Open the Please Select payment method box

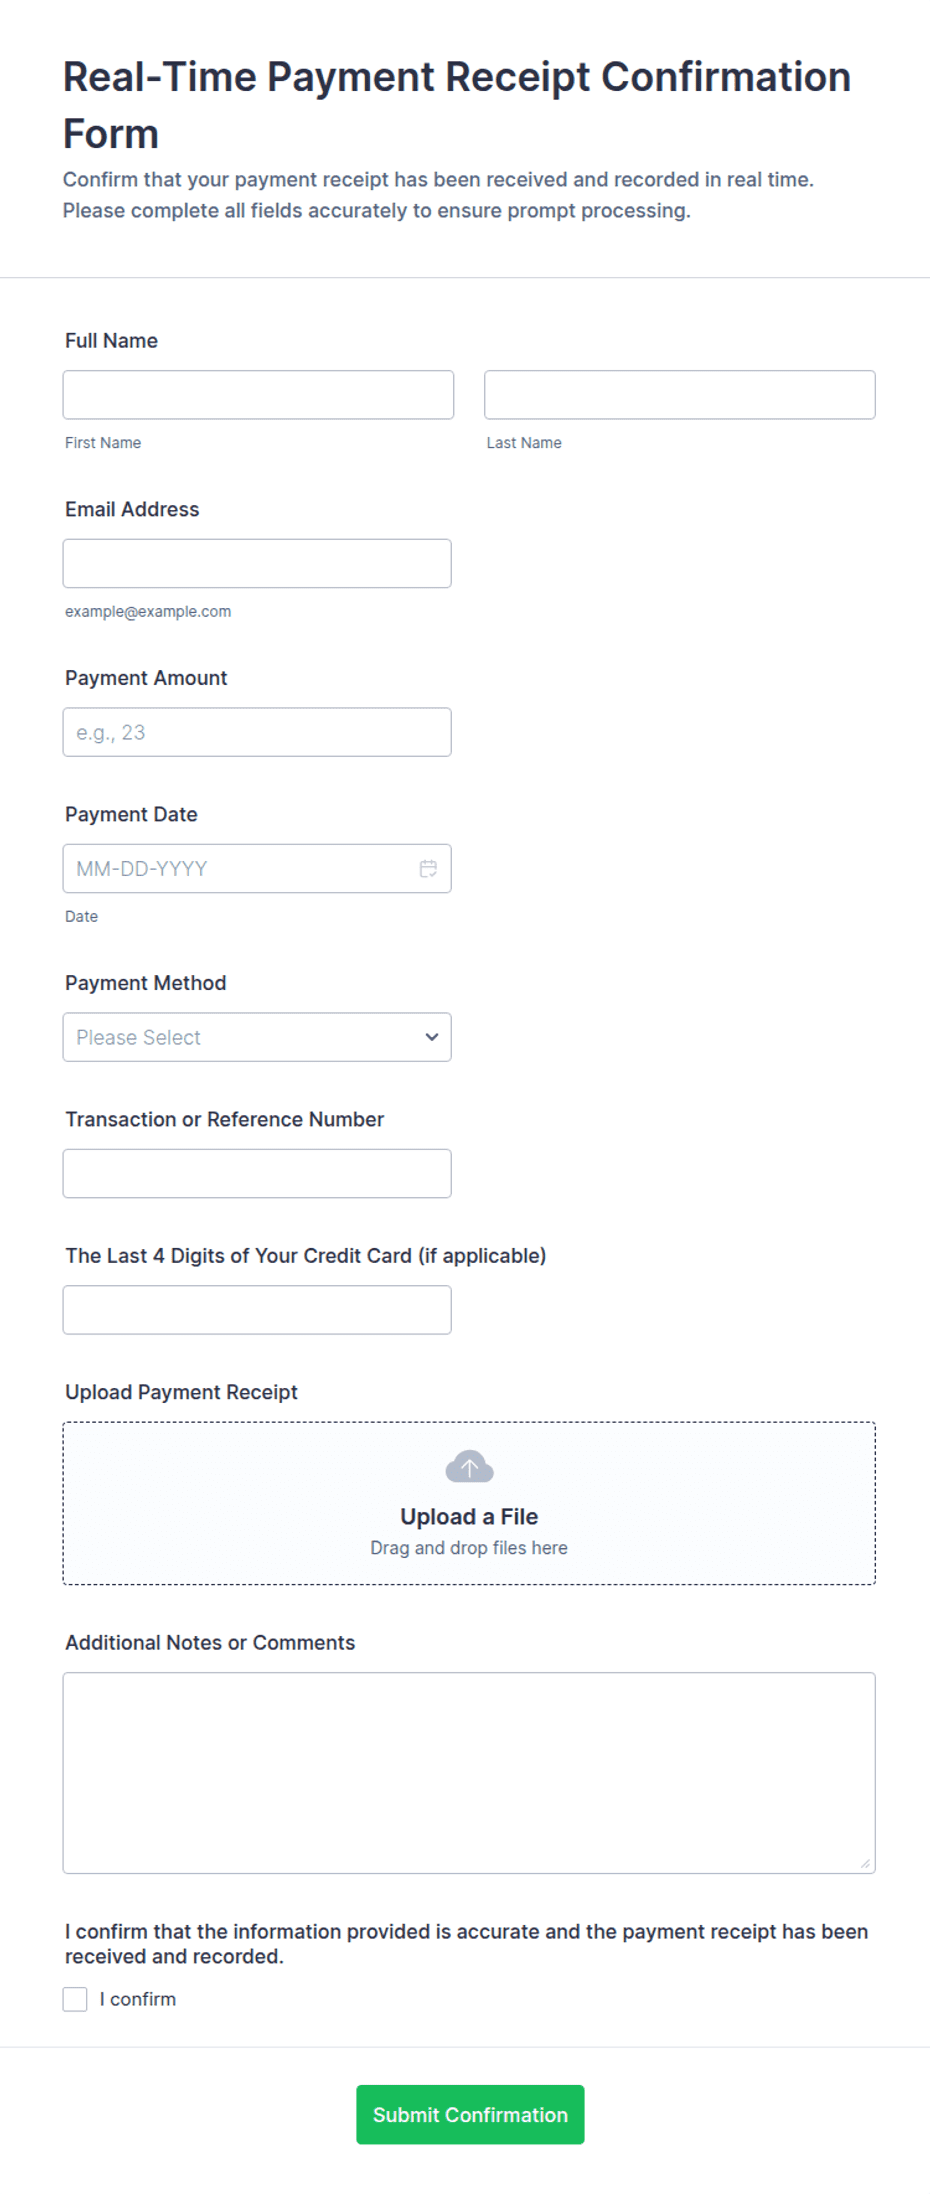click(x=257, y=1037)
